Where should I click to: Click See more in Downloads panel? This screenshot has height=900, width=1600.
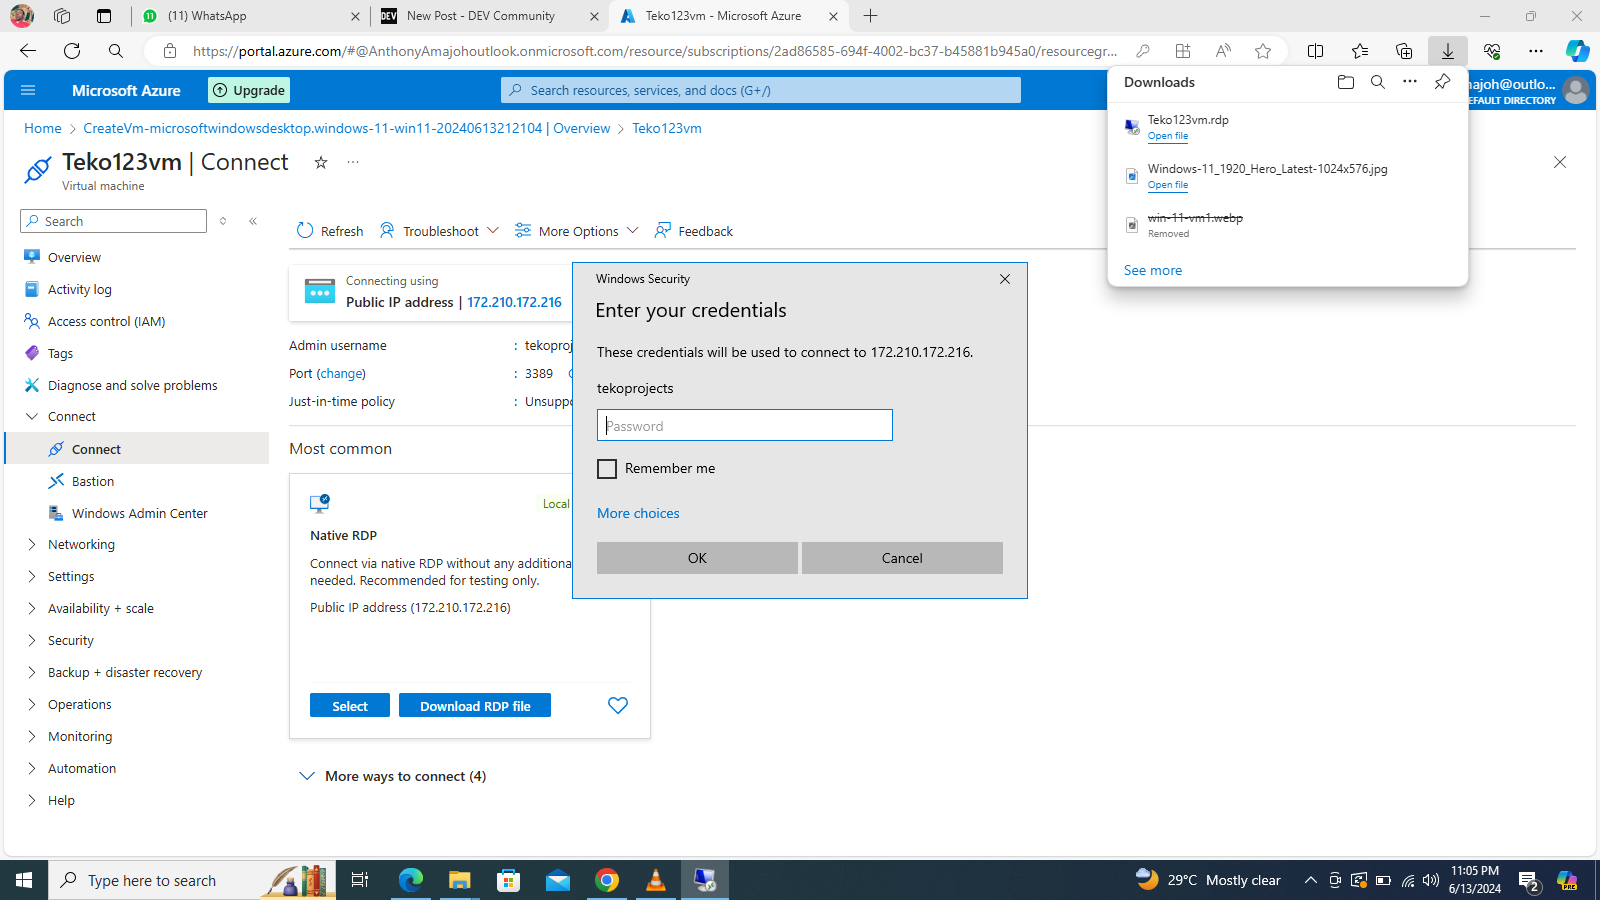tap(1153, 270)
